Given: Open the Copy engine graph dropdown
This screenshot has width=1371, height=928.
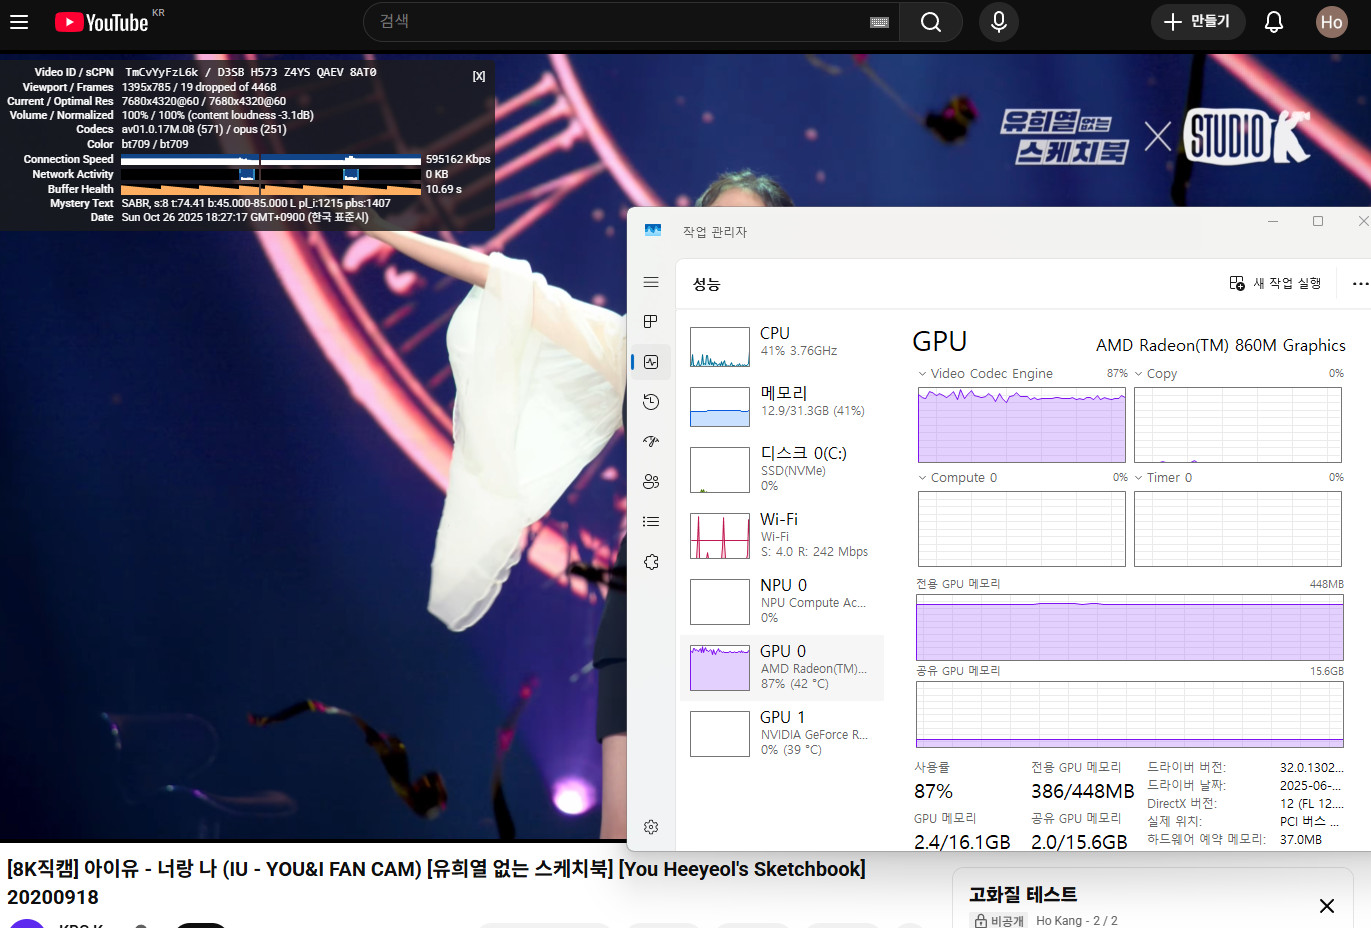Looking at the screenshot, I should point(1138,374).
